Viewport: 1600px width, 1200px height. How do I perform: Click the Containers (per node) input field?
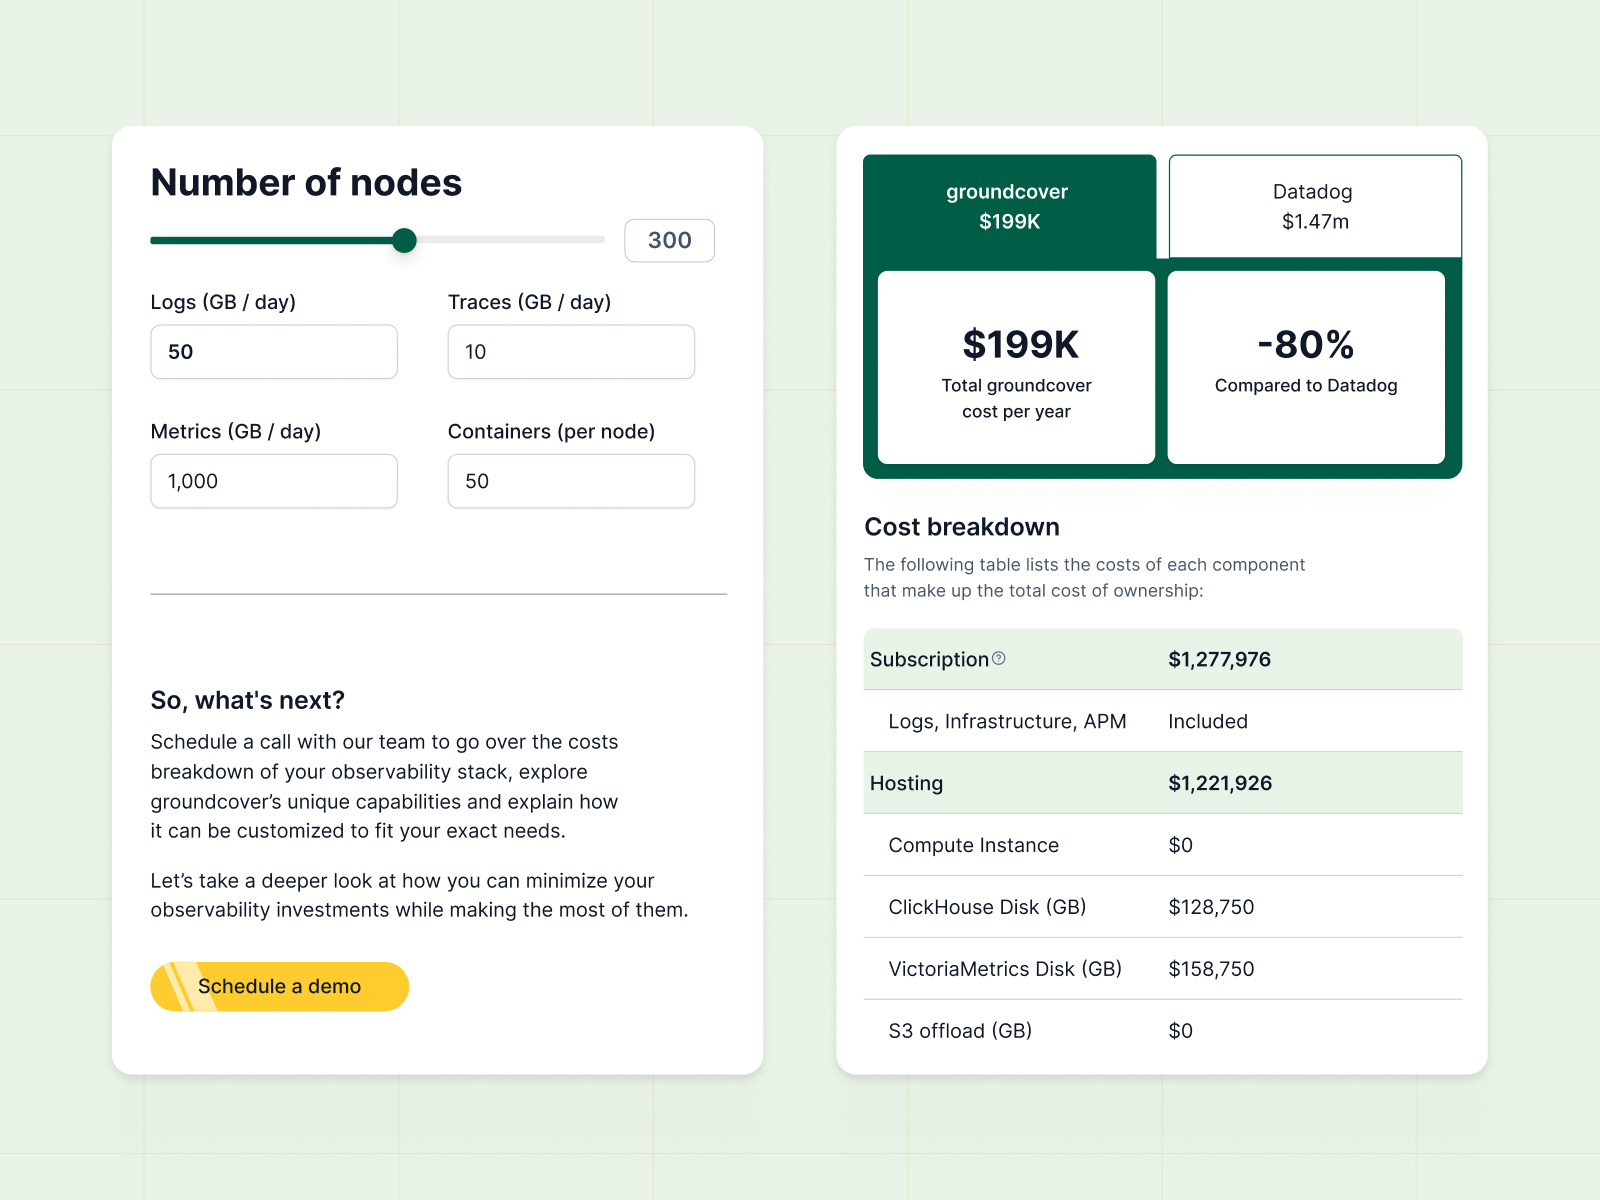571,481
